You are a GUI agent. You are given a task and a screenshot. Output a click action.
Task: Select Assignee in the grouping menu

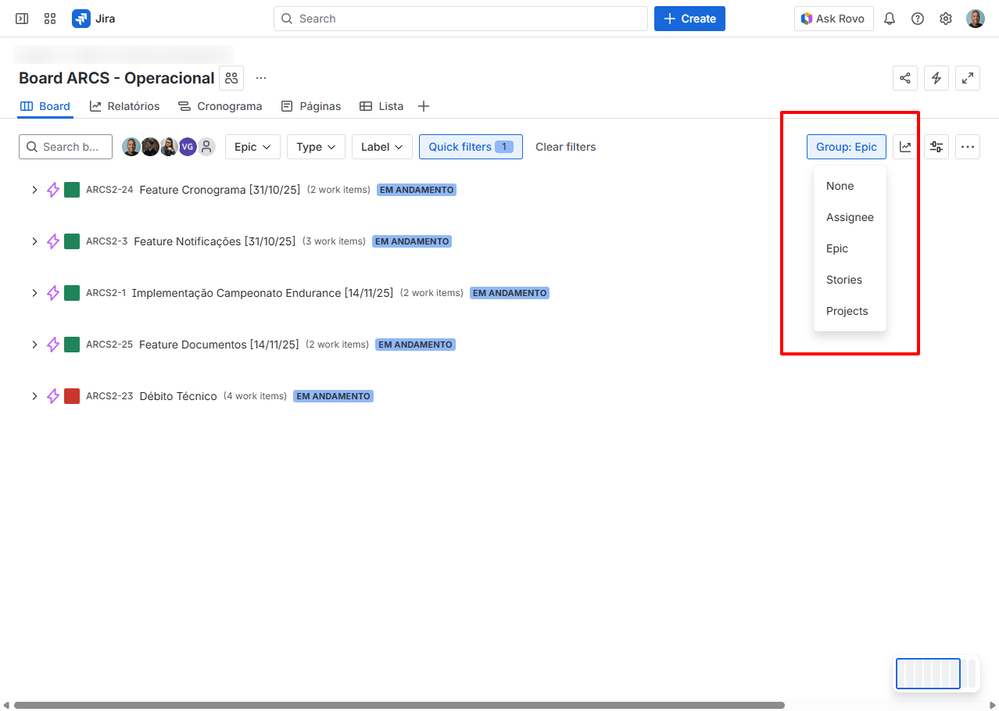click(850, 217)
